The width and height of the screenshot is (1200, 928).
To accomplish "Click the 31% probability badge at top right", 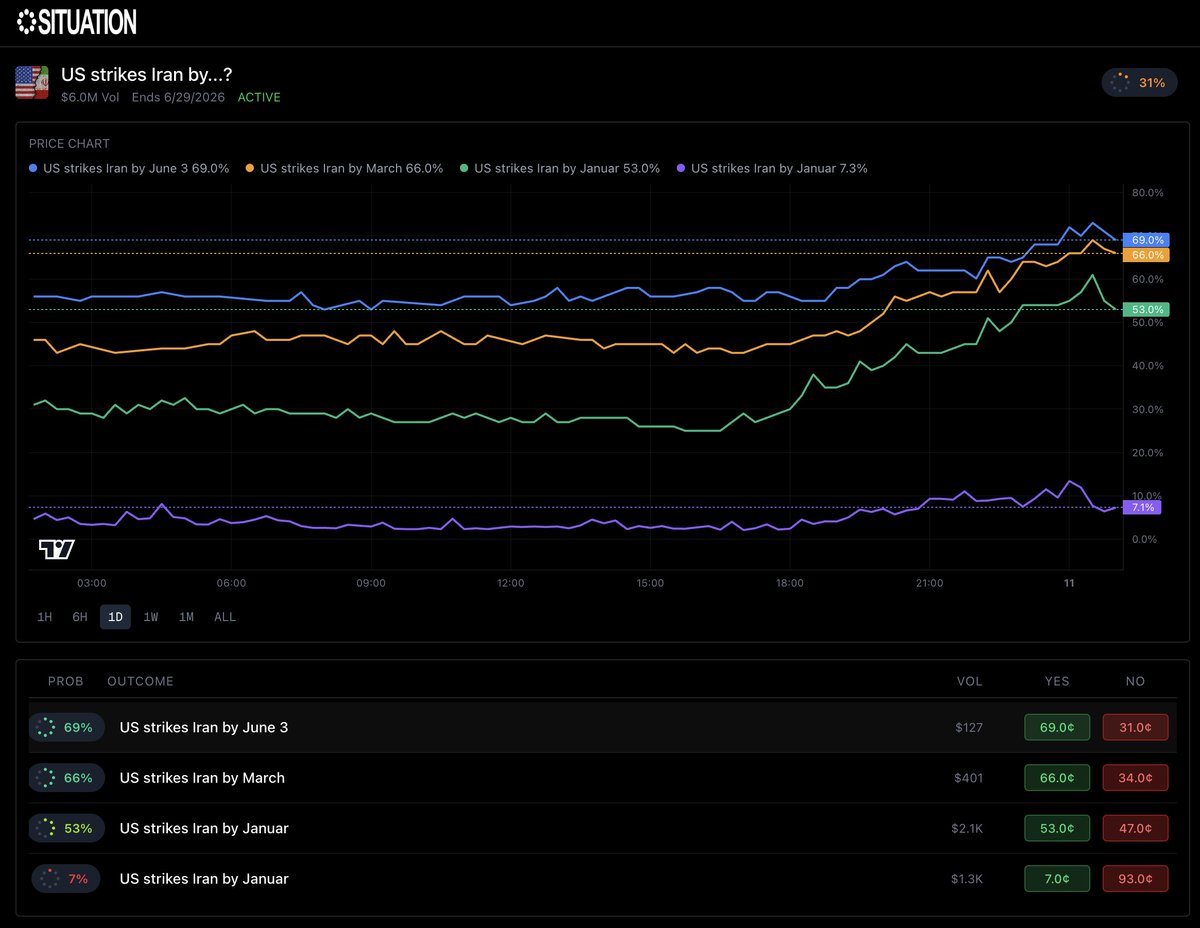I will click(x=1139, y=82).
